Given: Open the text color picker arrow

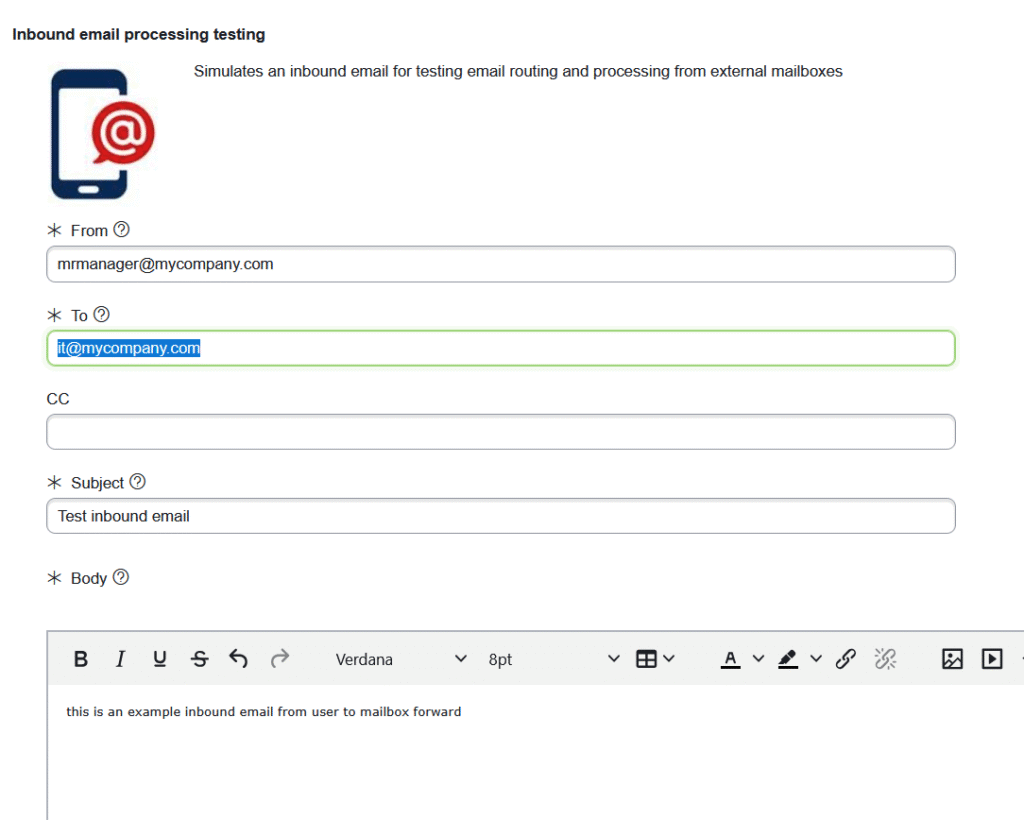Looking at the screenshot, I should pyautogui.click(x=758, y=659).
